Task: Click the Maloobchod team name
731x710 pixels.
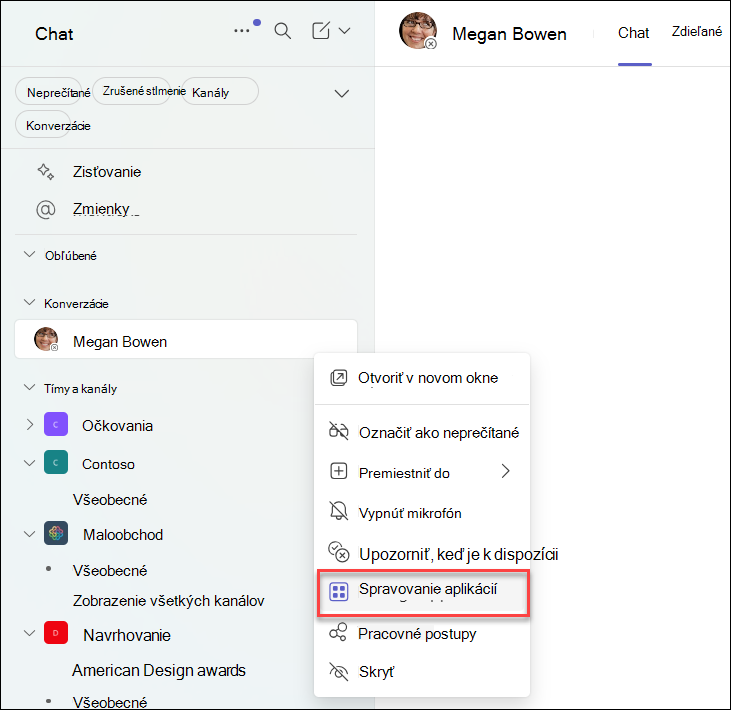Action: (123, 535)
